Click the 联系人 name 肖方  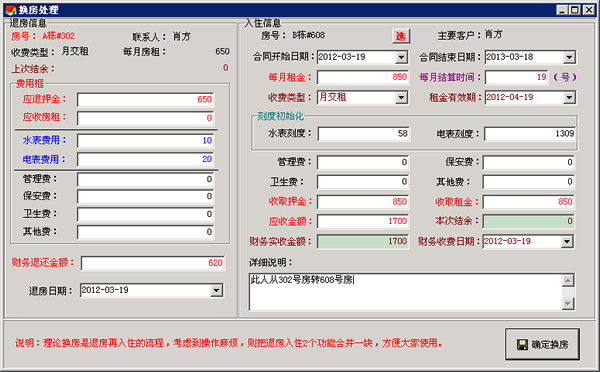[x=181, y=36]
